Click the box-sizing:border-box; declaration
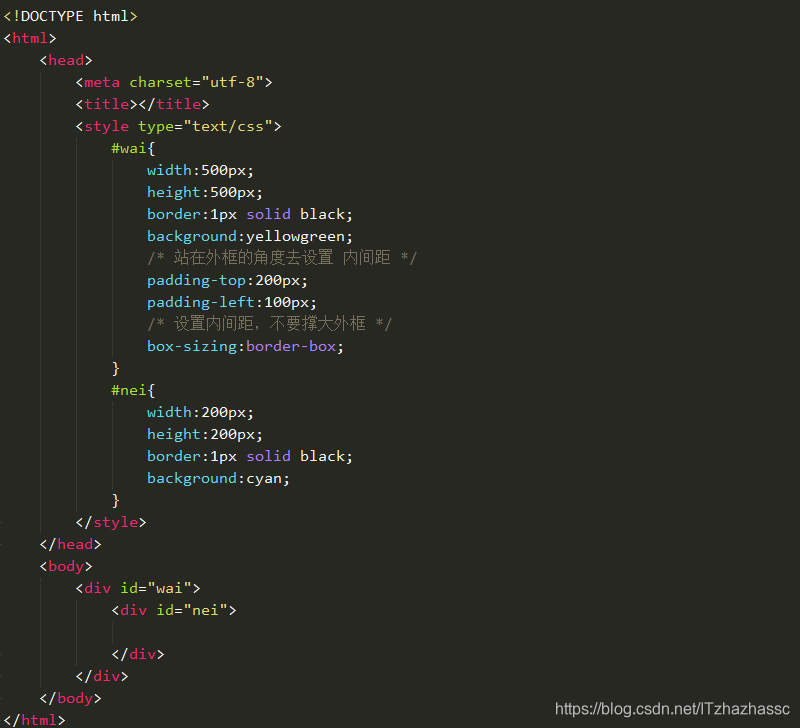Viewport: 800px width, 728px height. tap(245, 346)
